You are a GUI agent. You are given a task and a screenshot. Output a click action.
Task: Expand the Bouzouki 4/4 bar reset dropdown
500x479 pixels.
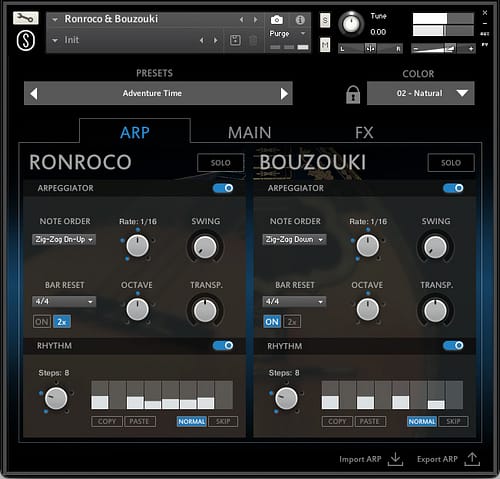(x=294, y=301)
